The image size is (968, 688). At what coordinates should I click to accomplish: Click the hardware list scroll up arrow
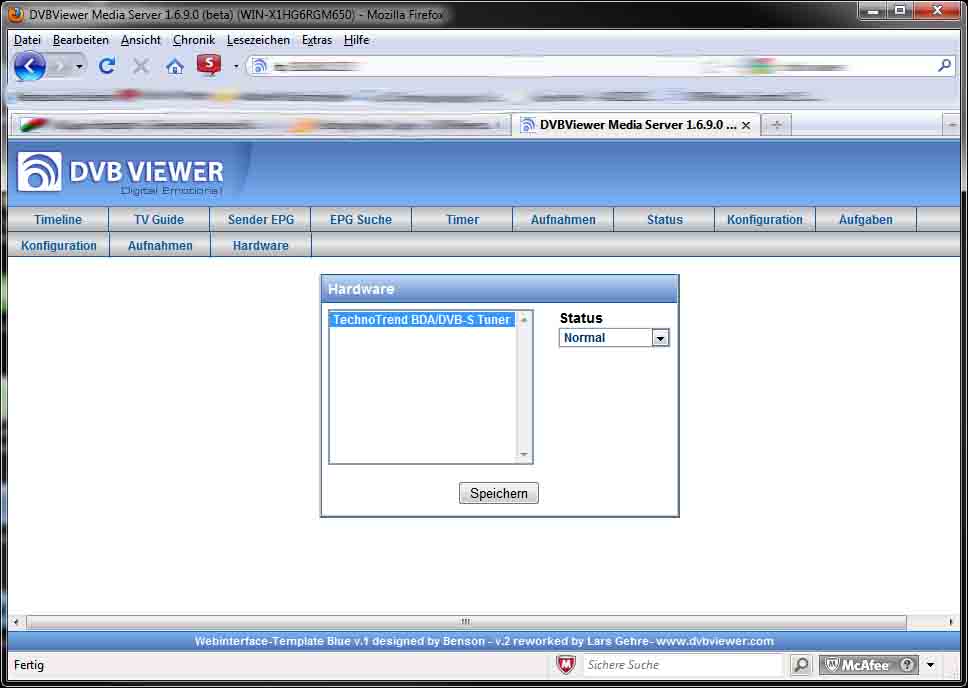click(x=524, y=320)
